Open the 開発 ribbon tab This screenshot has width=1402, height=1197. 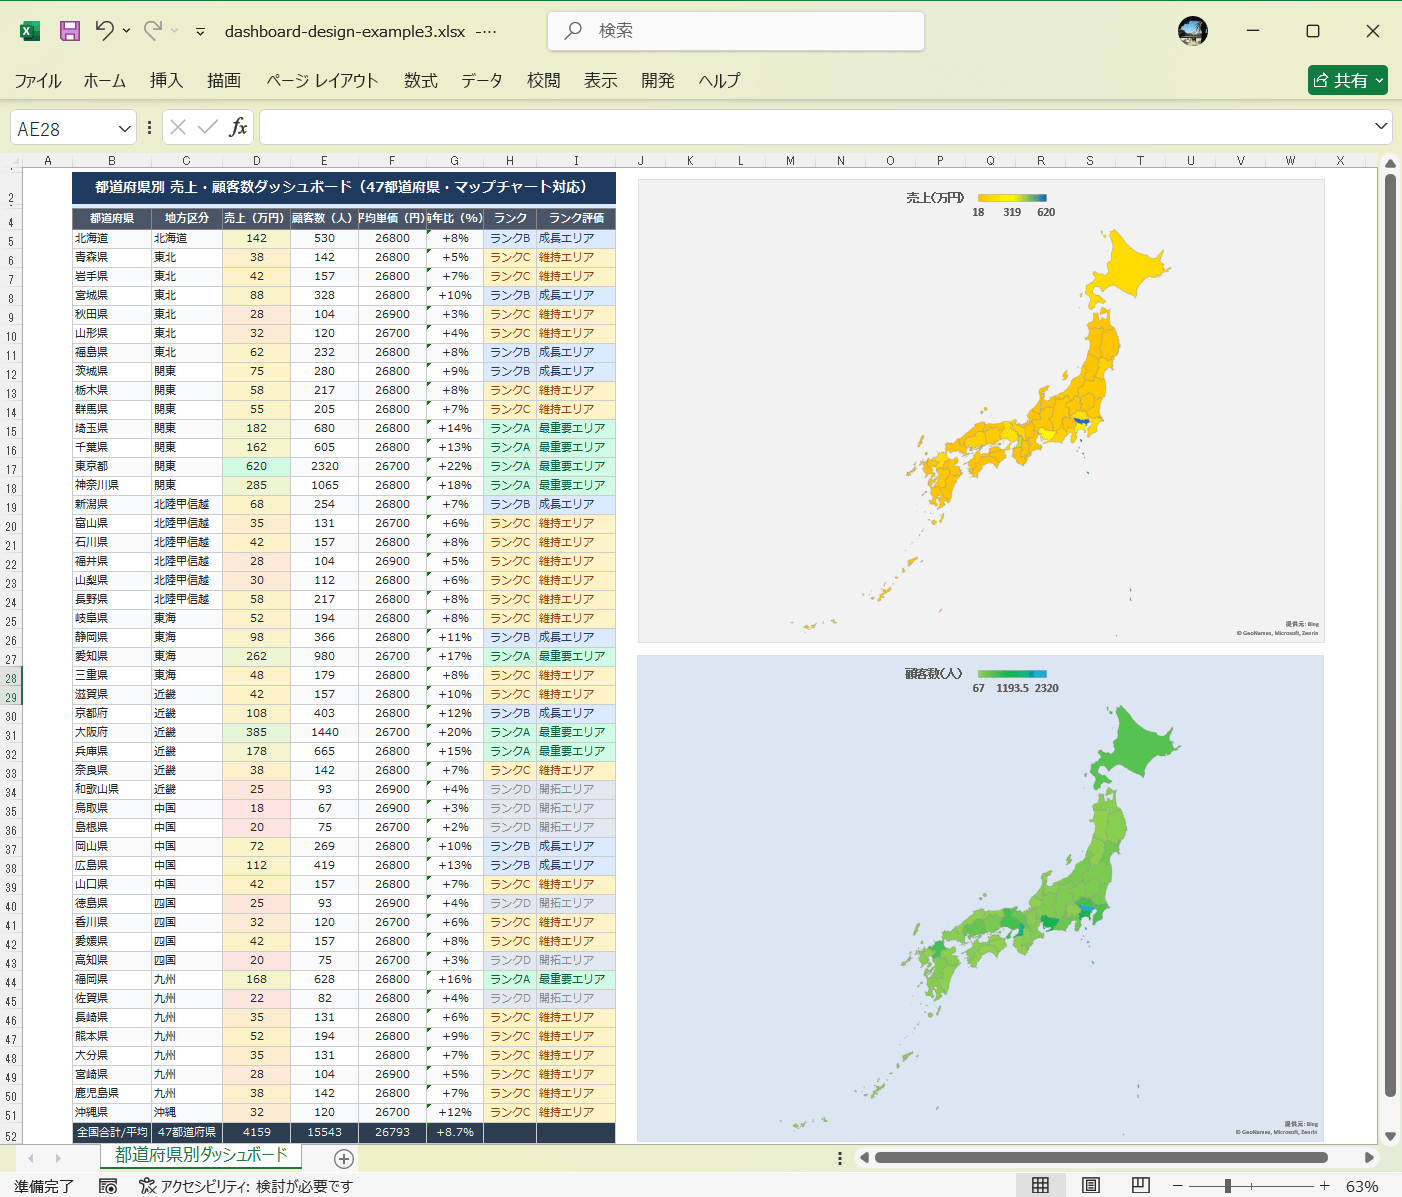pos(658,80)
